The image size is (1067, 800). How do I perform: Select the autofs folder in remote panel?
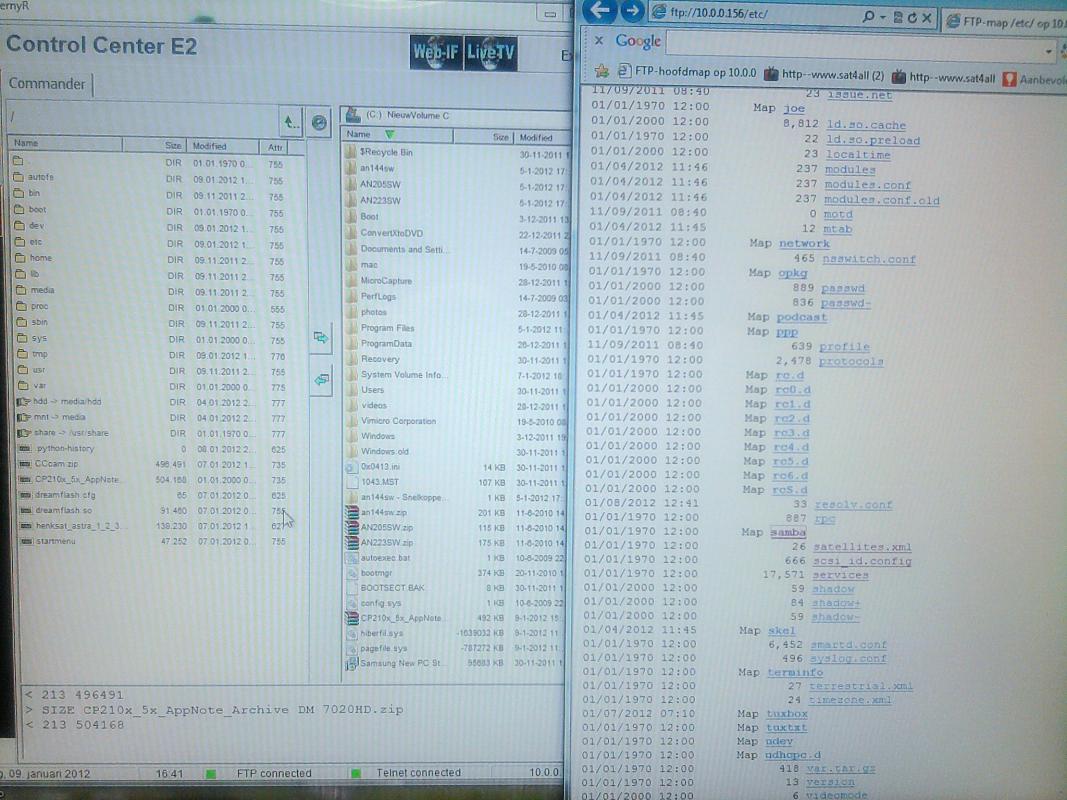[x=34, y=177]
